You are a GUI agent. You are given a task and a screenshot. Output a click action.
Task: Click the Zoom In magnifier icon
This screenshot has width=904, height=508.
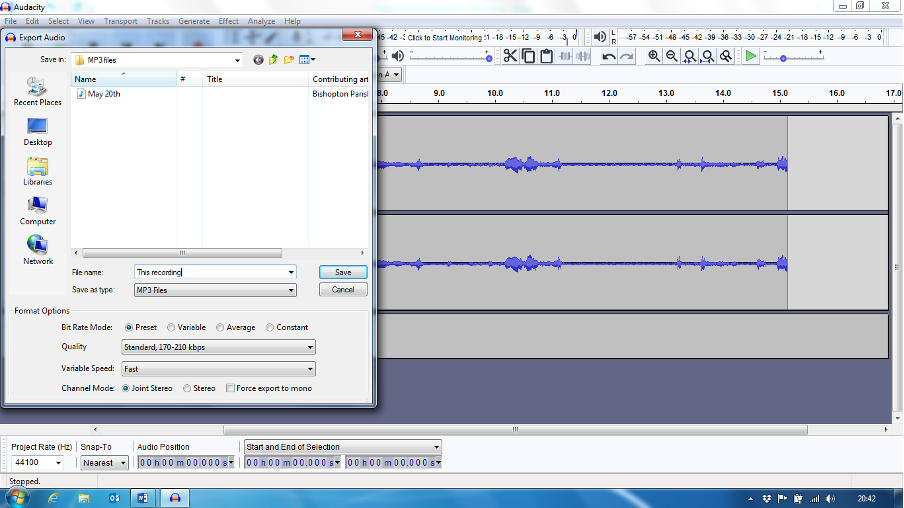click(654, 56)
